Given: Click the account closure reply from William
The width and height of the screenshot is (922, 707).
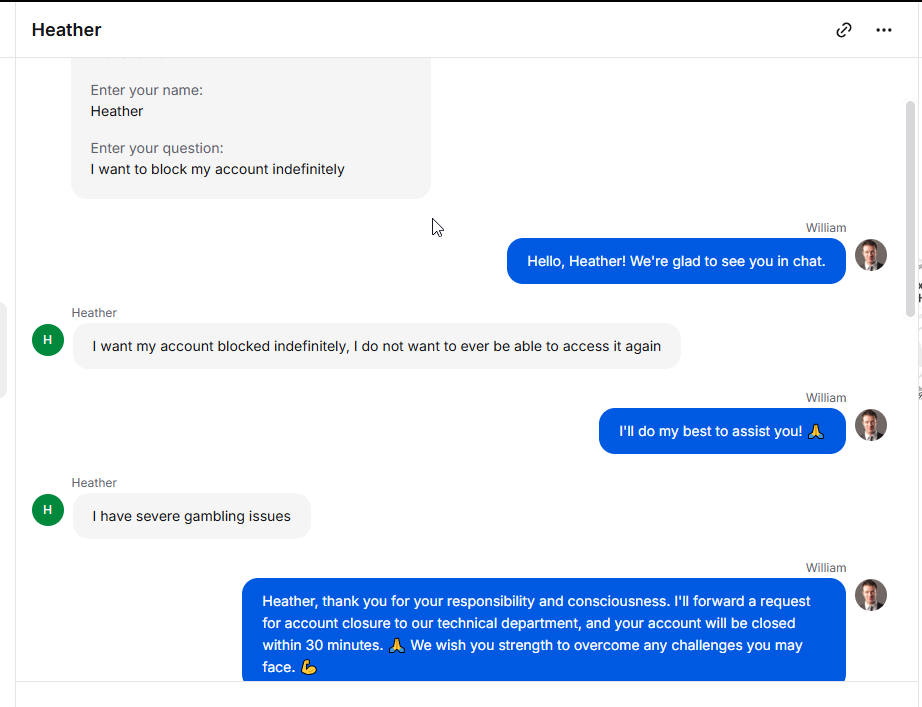Looking at the screenshot, I should coord(544,629).
